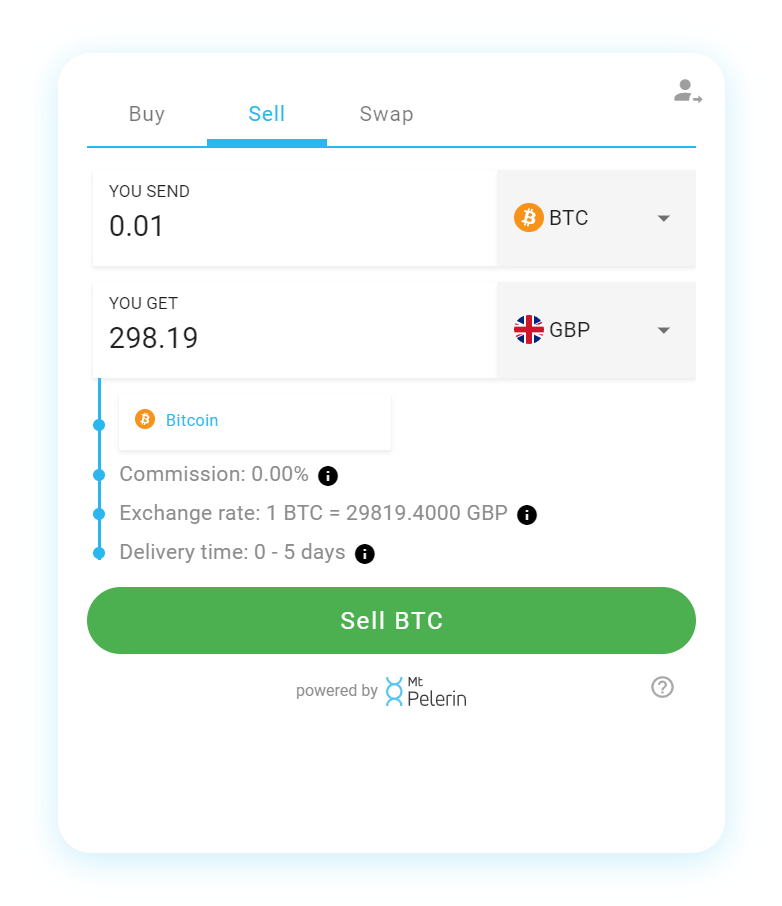Click the exchange rate info icon

click(x=527, y=514)
